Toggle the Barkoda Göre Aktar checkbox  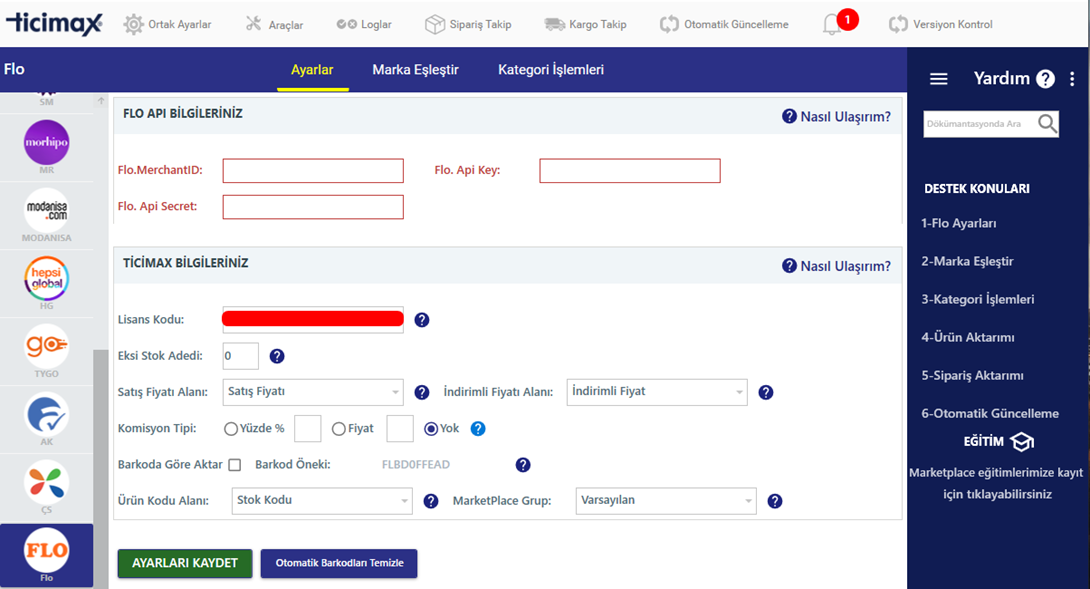(x=235, y=465)
